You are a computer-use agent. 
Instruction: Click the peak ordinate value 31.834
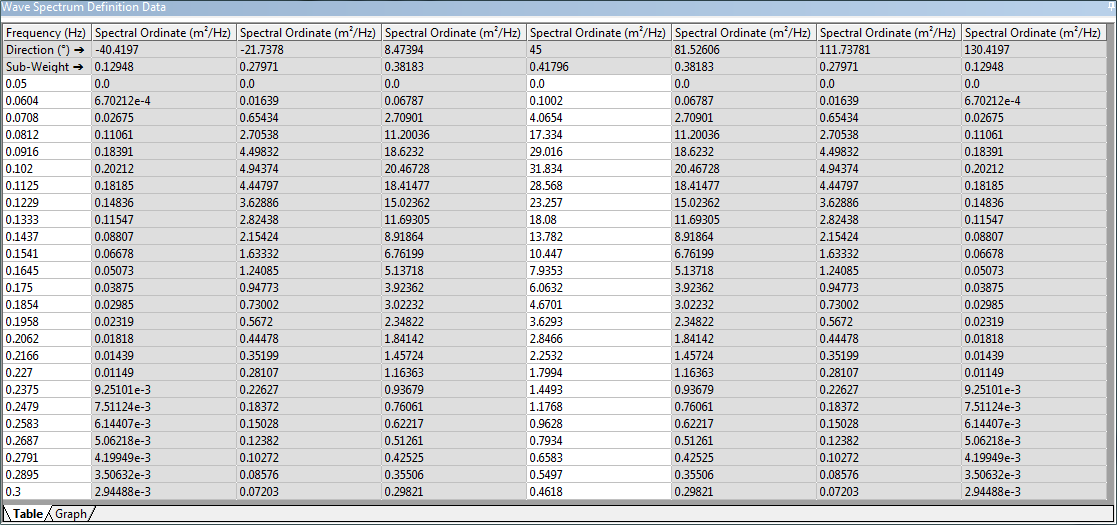598,169
